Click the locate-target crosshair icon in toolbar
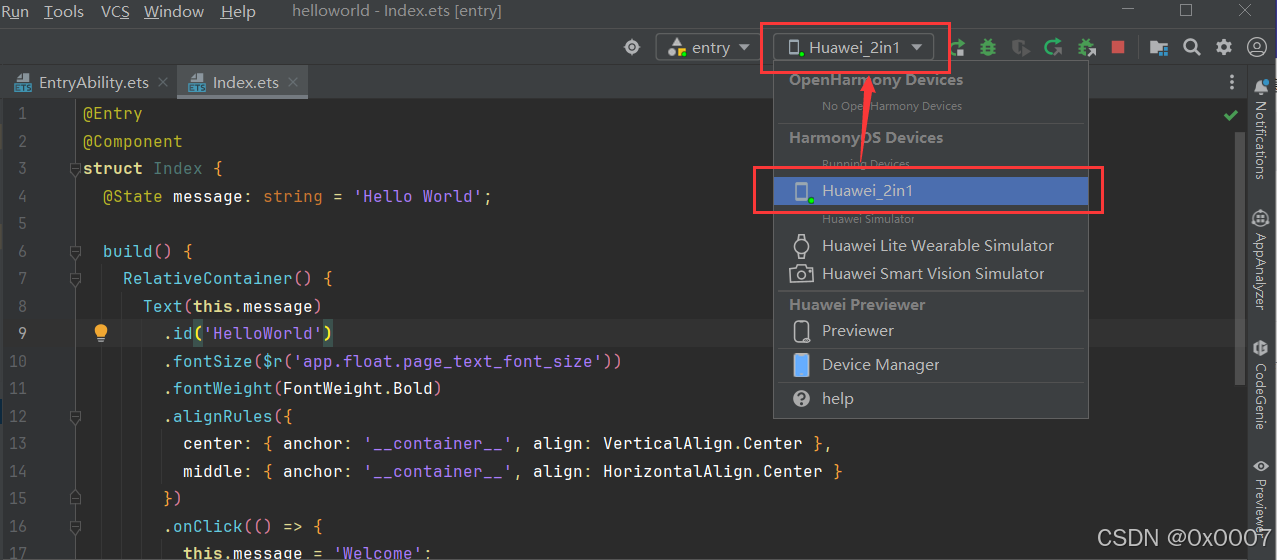This screenshot has height=560, width=1277. [632, 47]
